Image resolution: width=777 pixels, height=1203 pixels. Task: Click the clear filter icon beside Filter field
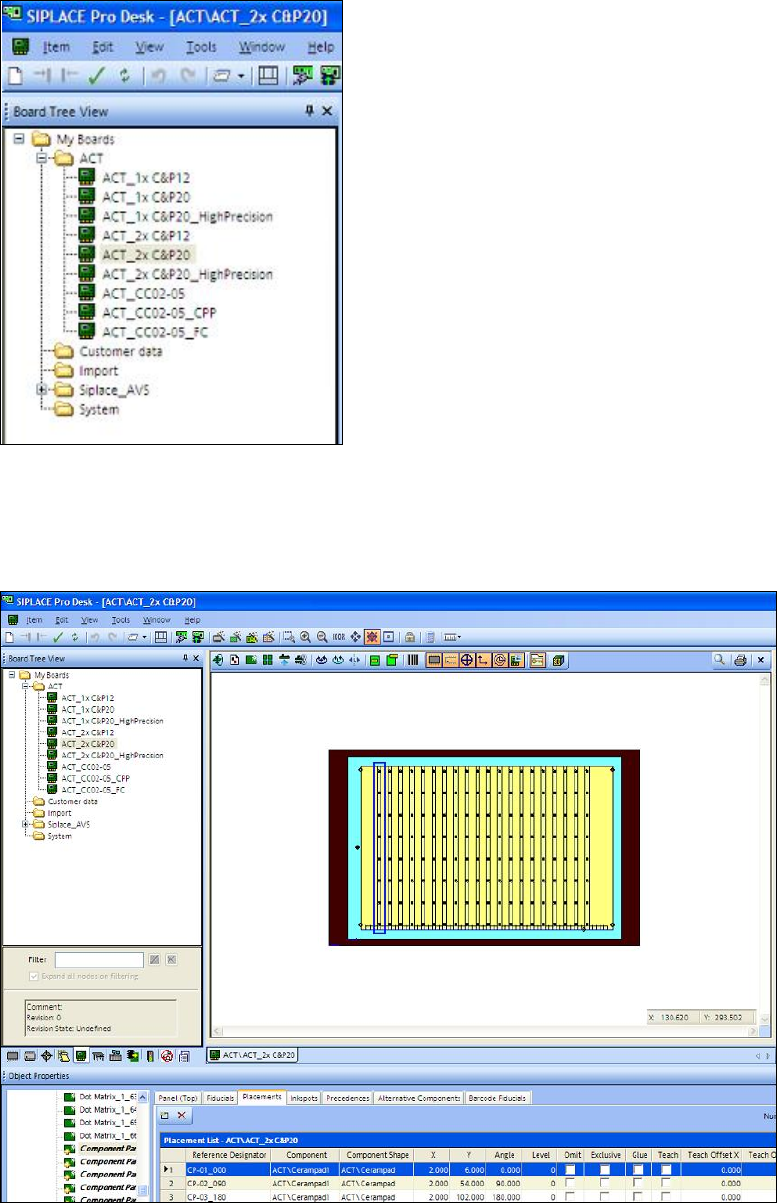click(171, 958)
